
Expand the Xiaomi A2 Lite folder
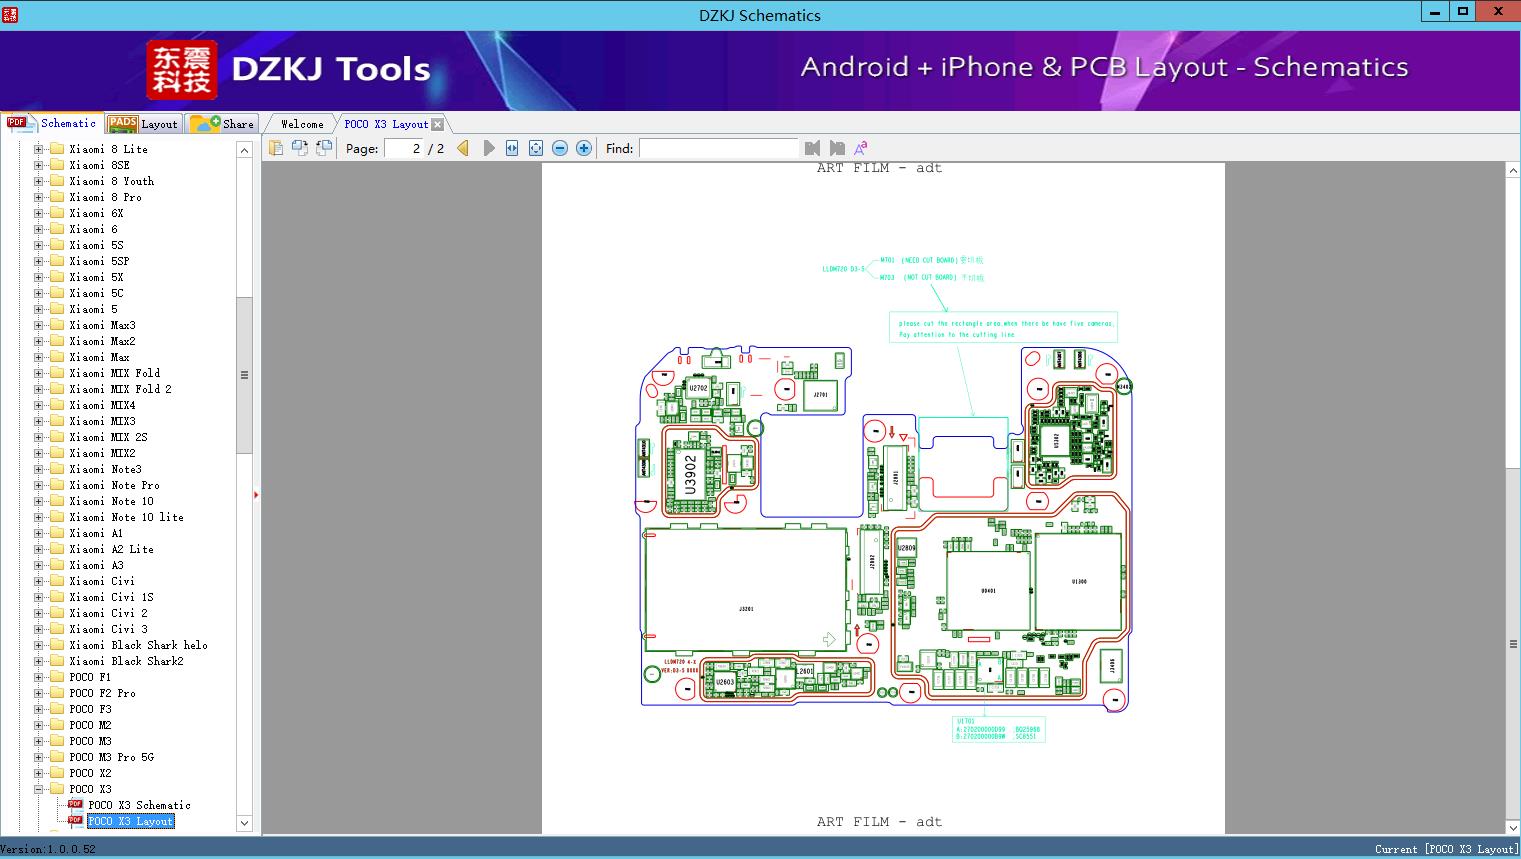[38, 549]
